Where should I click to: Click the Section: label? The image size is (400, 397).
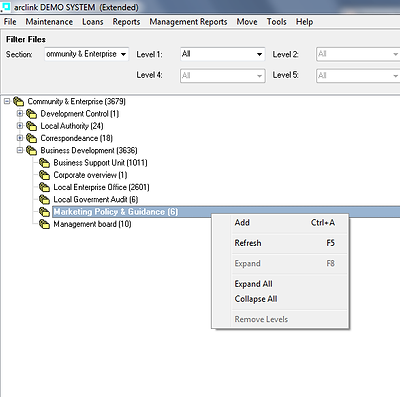19,54
